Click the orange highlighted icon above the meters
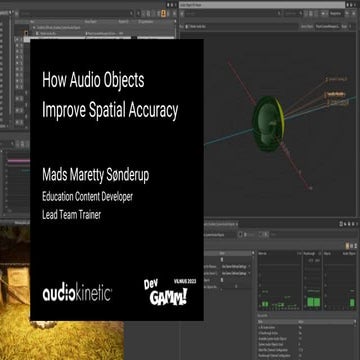Viewport: 360px width, 360px height. [347, 245]
